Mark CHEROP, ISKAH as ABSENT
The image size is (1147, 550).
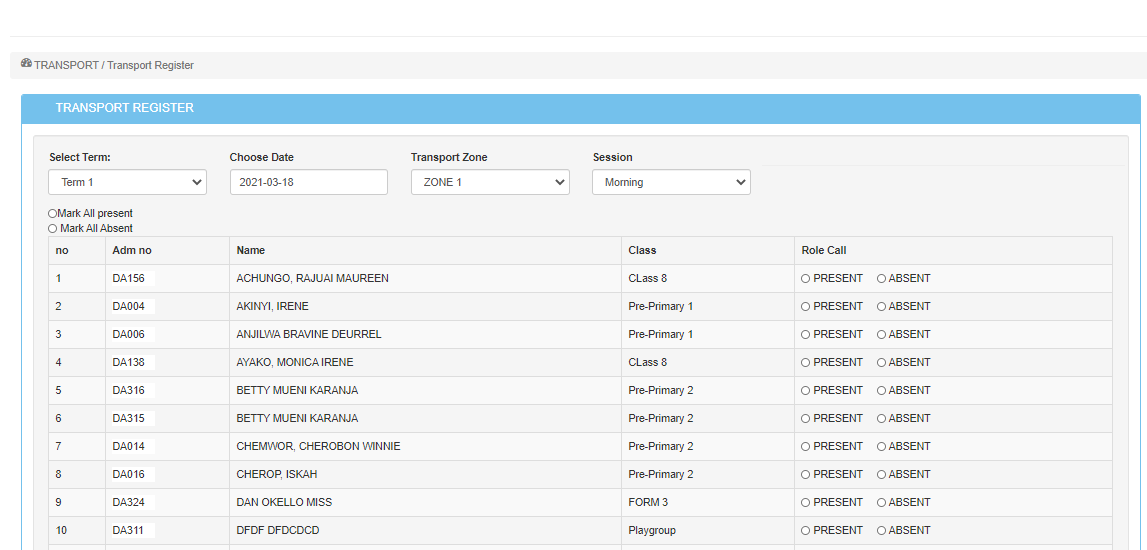(x=881, y=475)
